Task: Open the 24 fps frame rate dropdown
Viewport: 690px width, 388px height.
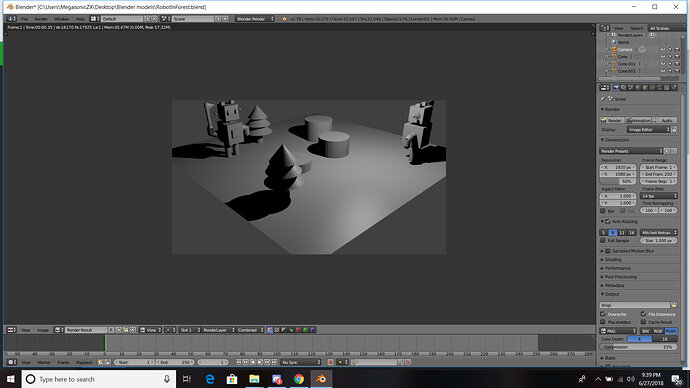Action: click(x=659, y=196)
